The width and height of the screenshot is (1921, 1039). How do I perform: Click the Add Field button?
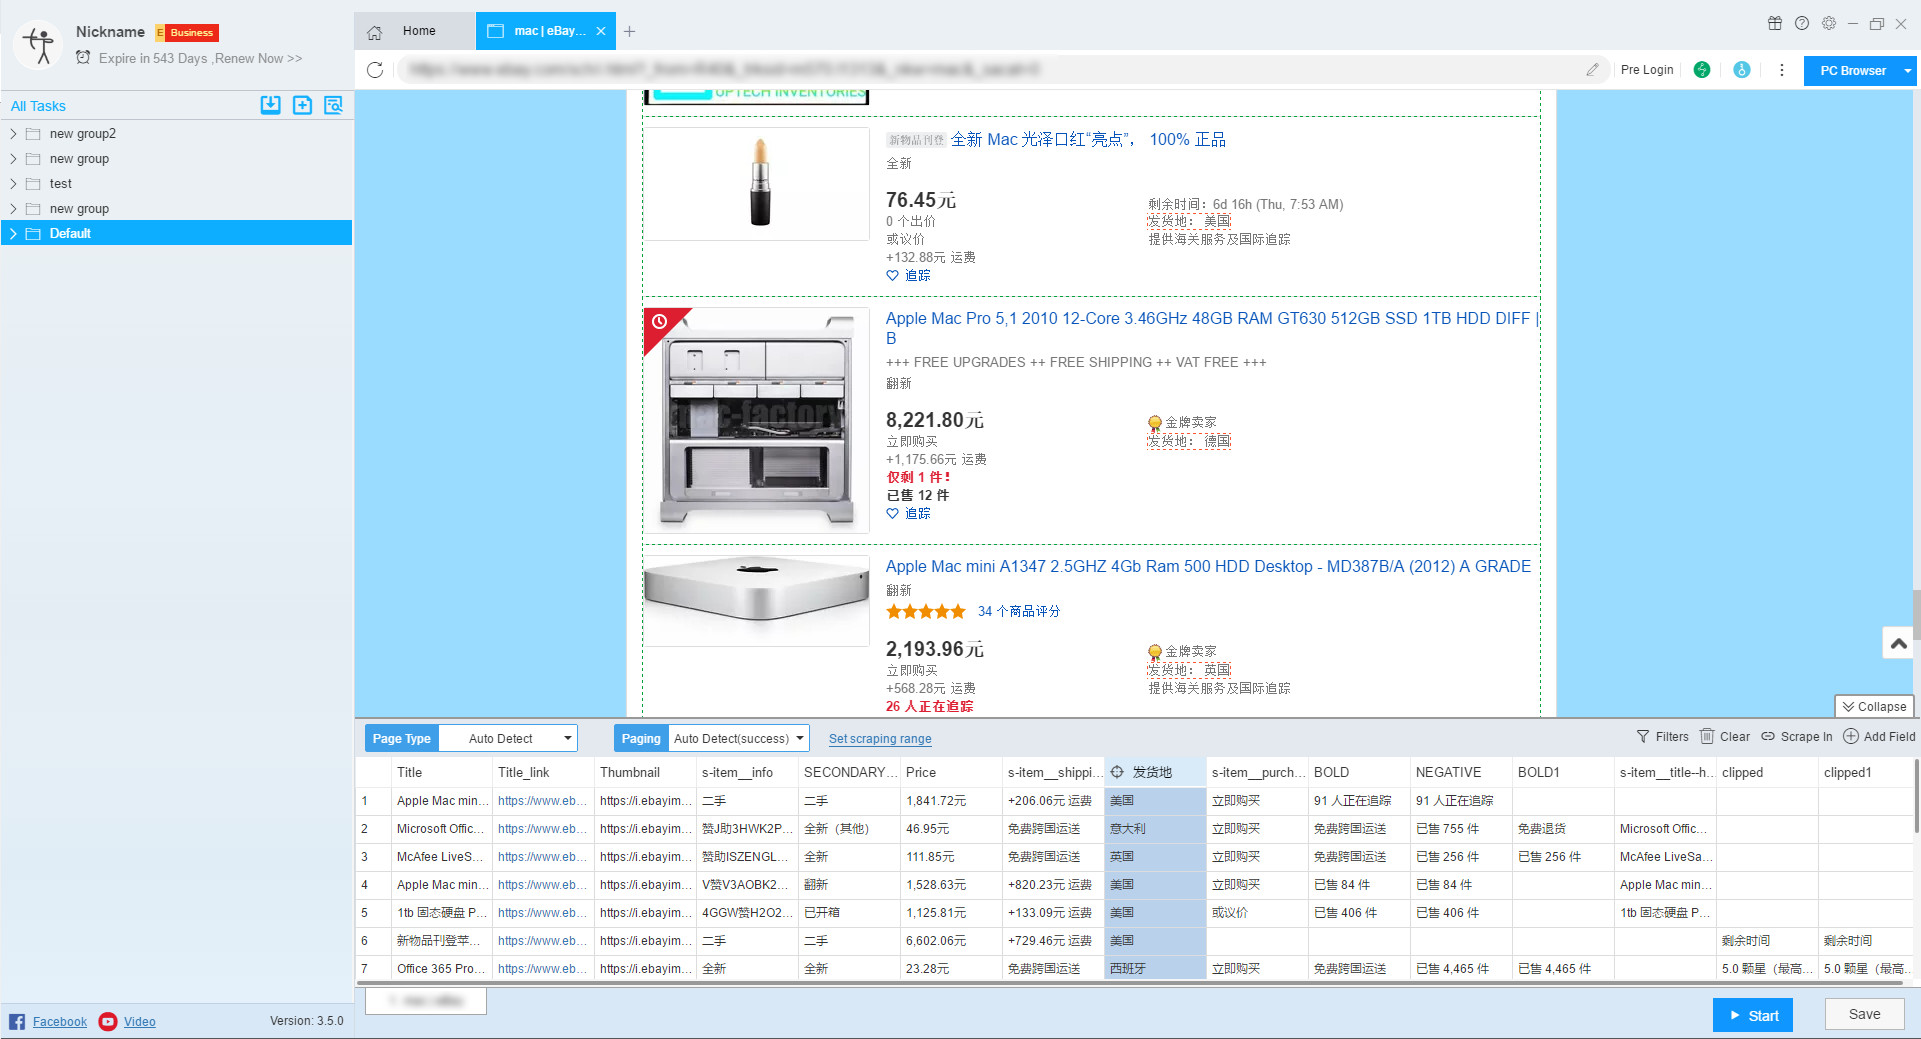tap(1879, 736)
